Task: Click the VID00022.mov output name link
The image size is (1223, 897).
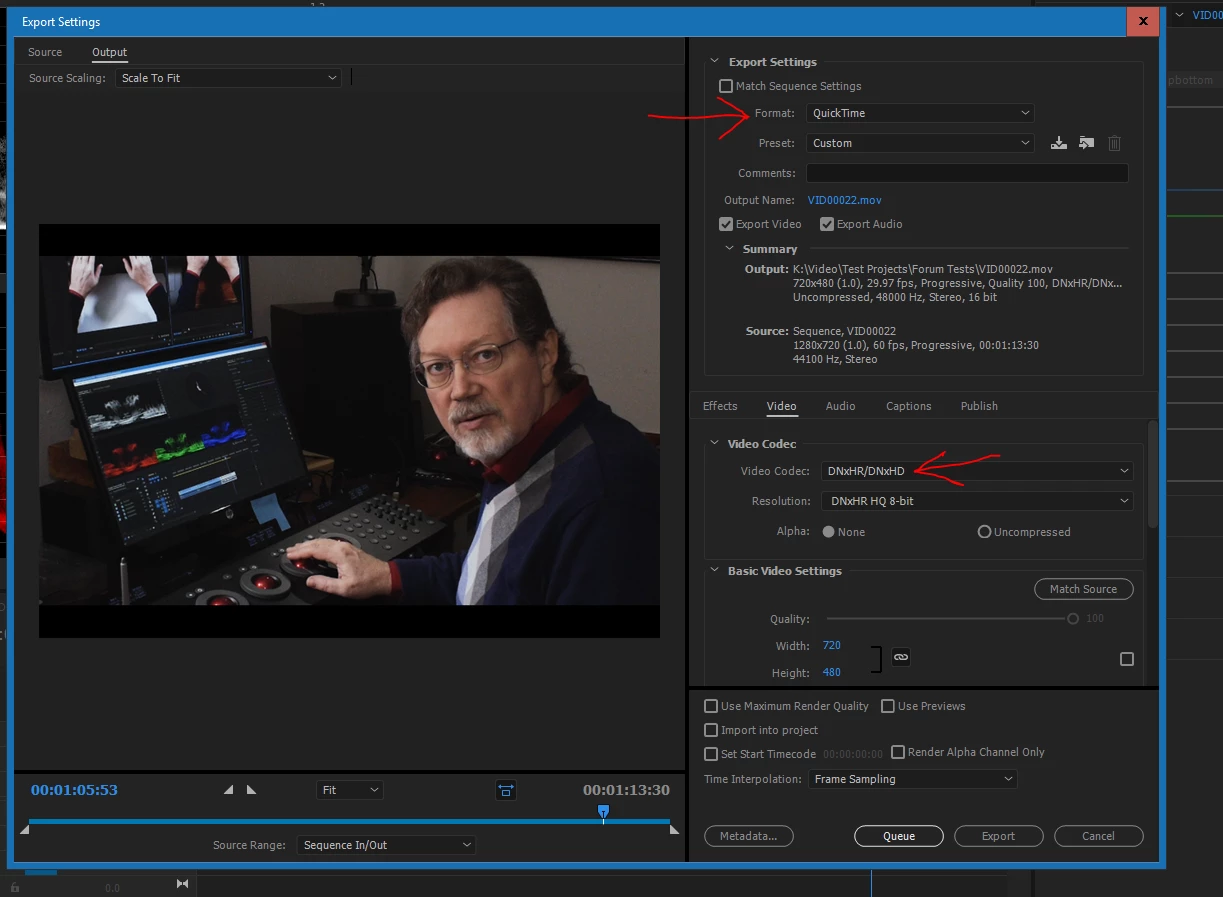Action: [845, 200]
